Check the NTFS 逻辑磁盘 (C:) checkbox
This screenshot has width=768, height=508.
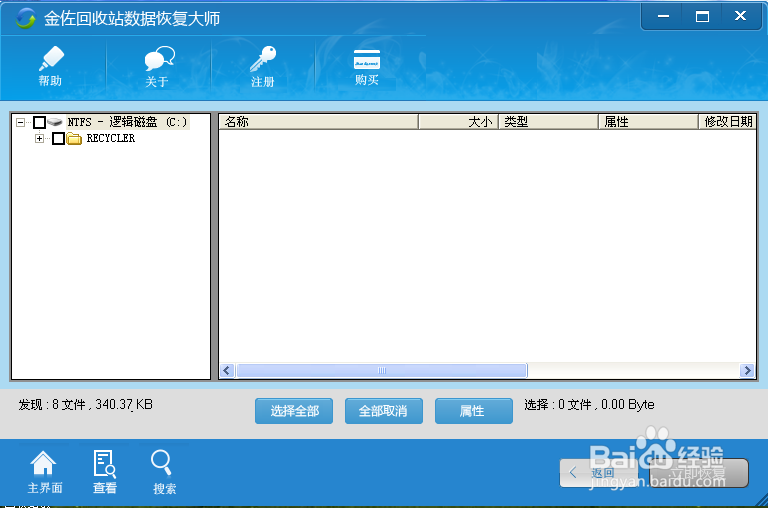pyautogui.click(x=40, y=122)
